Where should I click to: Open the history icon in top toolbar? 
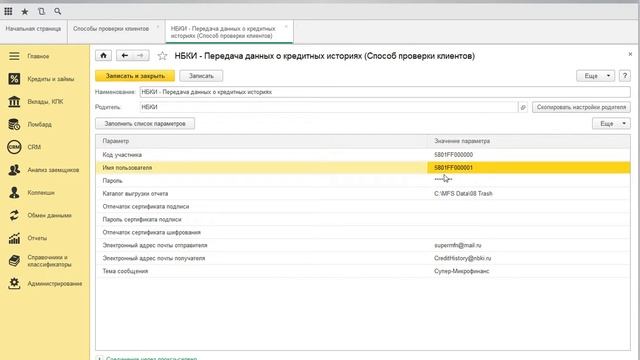coord(41,11)
